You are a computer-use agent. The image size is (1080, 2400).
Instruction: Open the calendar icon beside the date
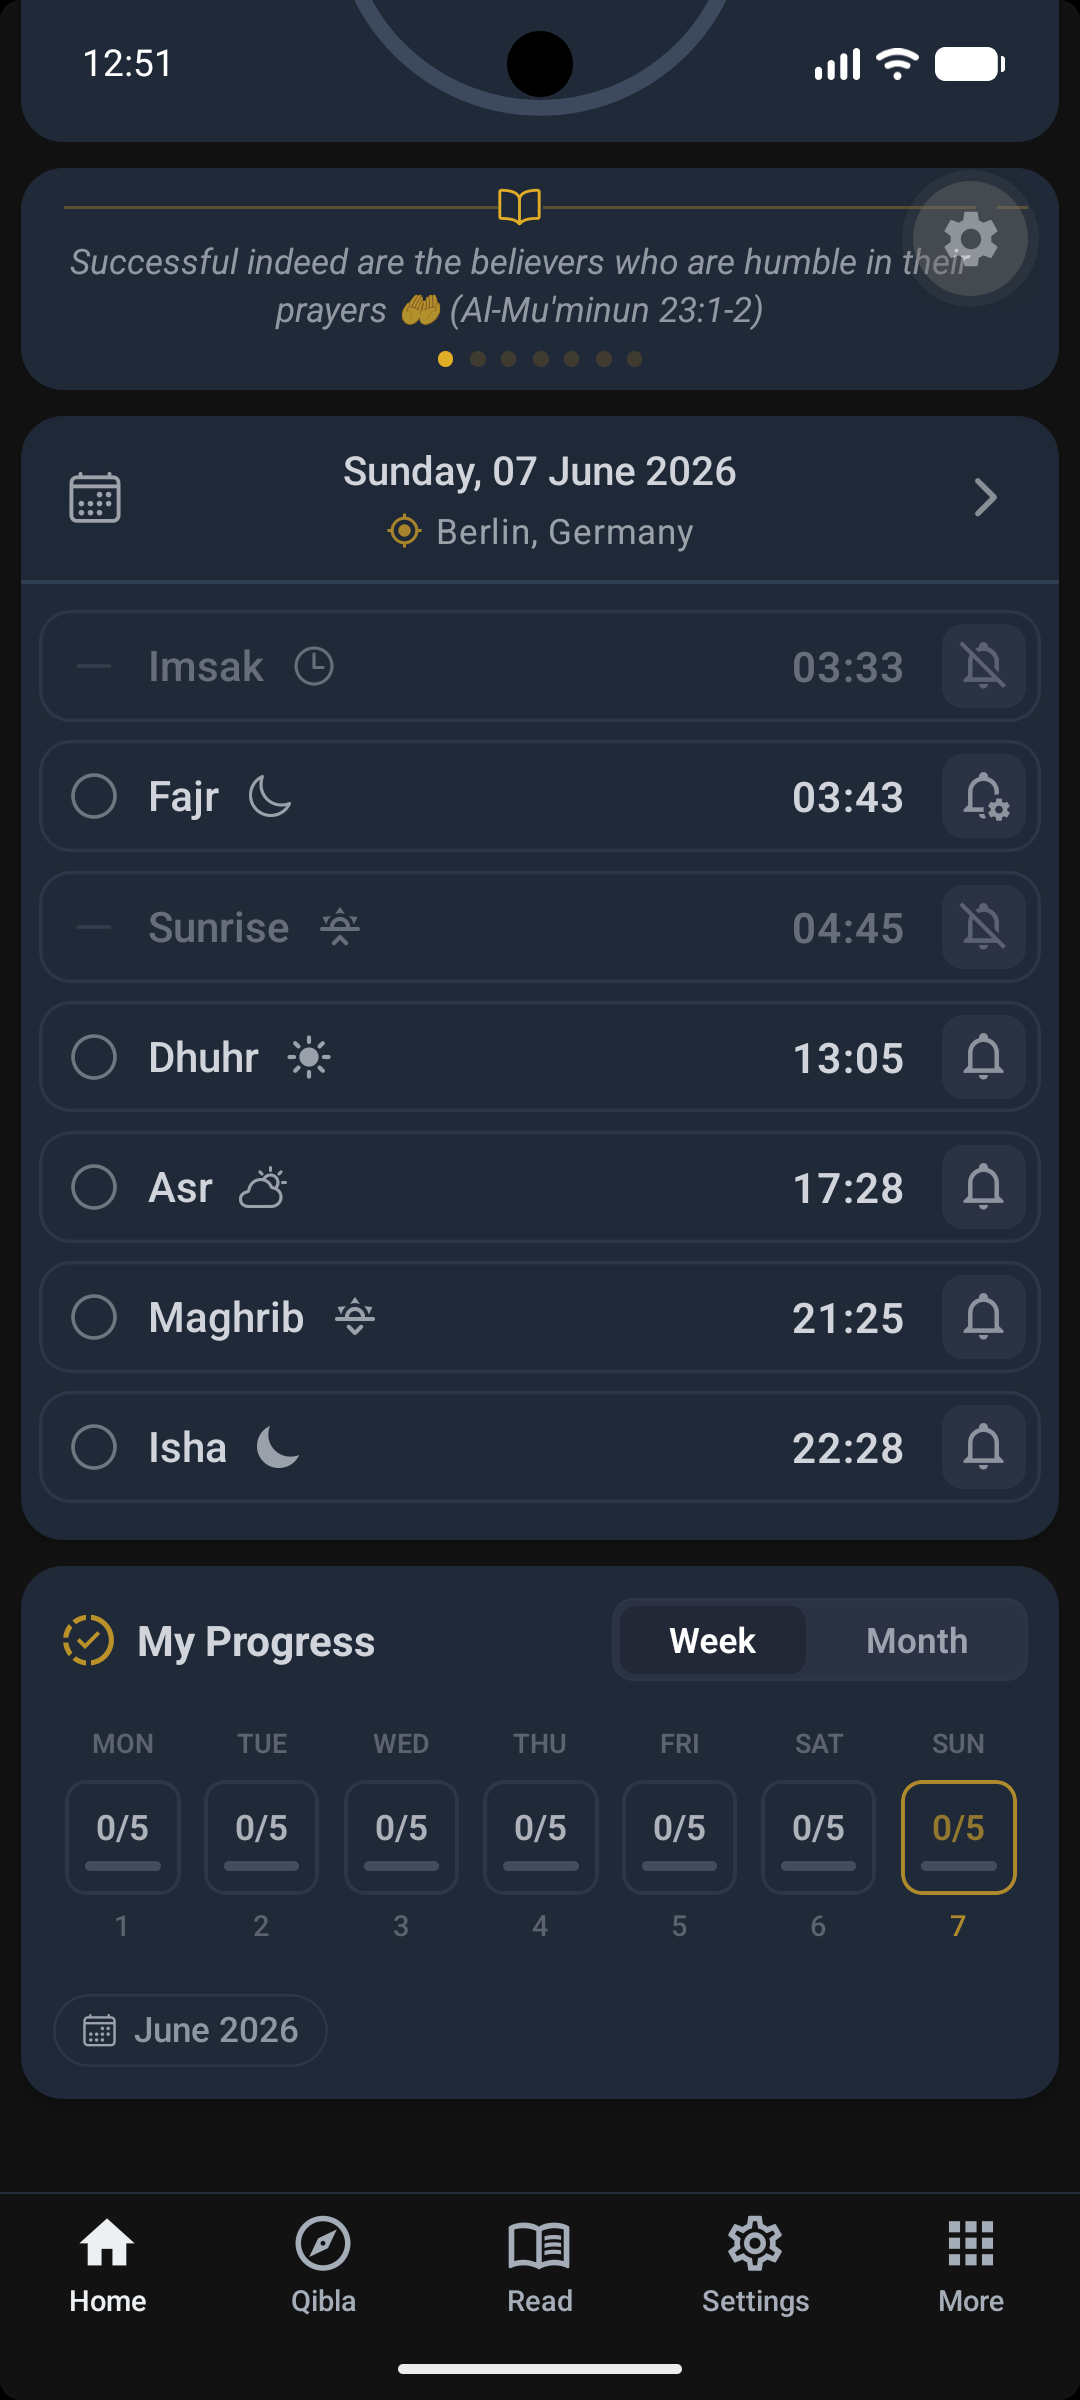click(95, 497)
